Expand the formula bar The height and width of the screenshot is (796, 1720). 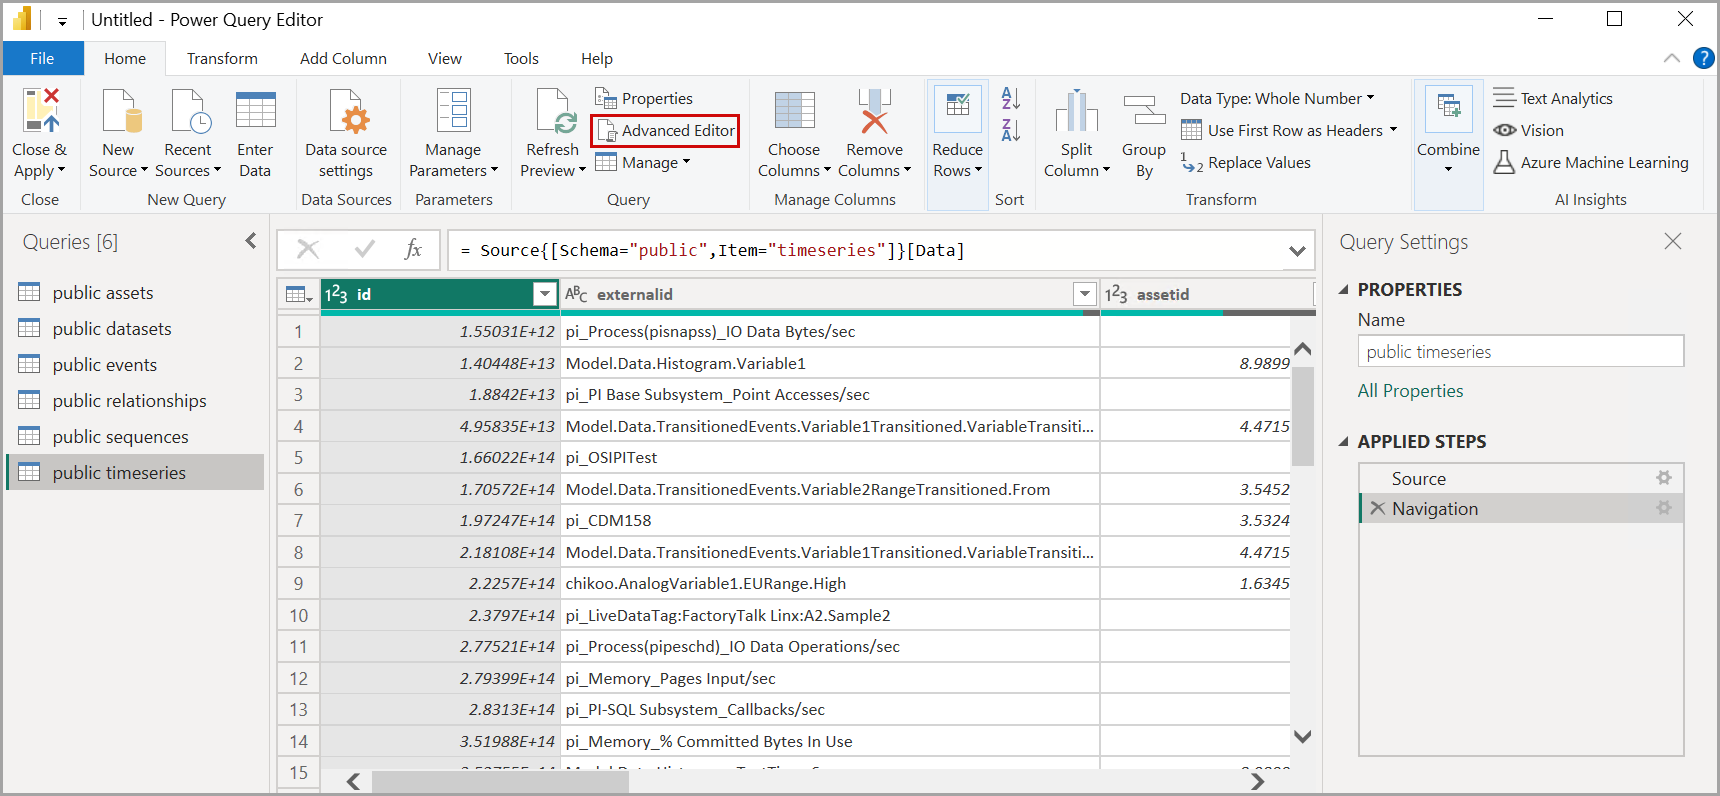coord(1297,251)
